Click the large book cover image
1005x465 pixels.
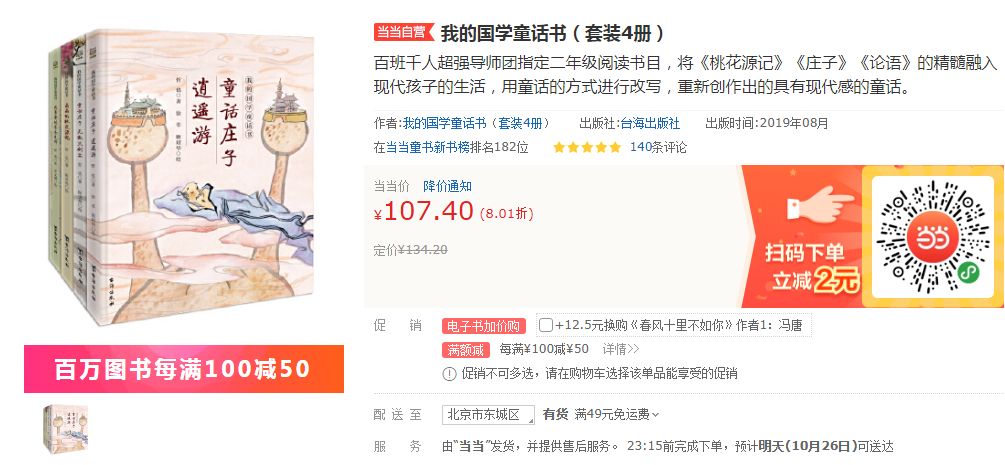point(183,176)
